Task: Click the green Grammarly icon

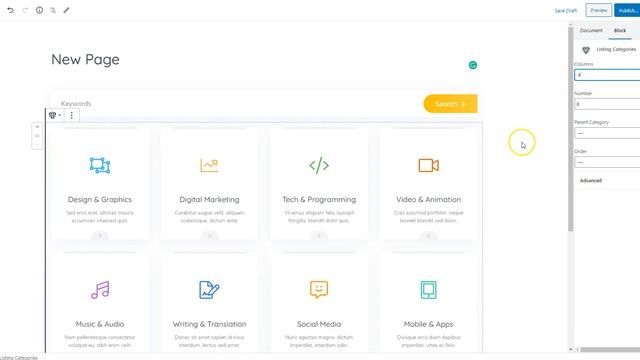Action: pyautogui.click(x=473, y=65)
